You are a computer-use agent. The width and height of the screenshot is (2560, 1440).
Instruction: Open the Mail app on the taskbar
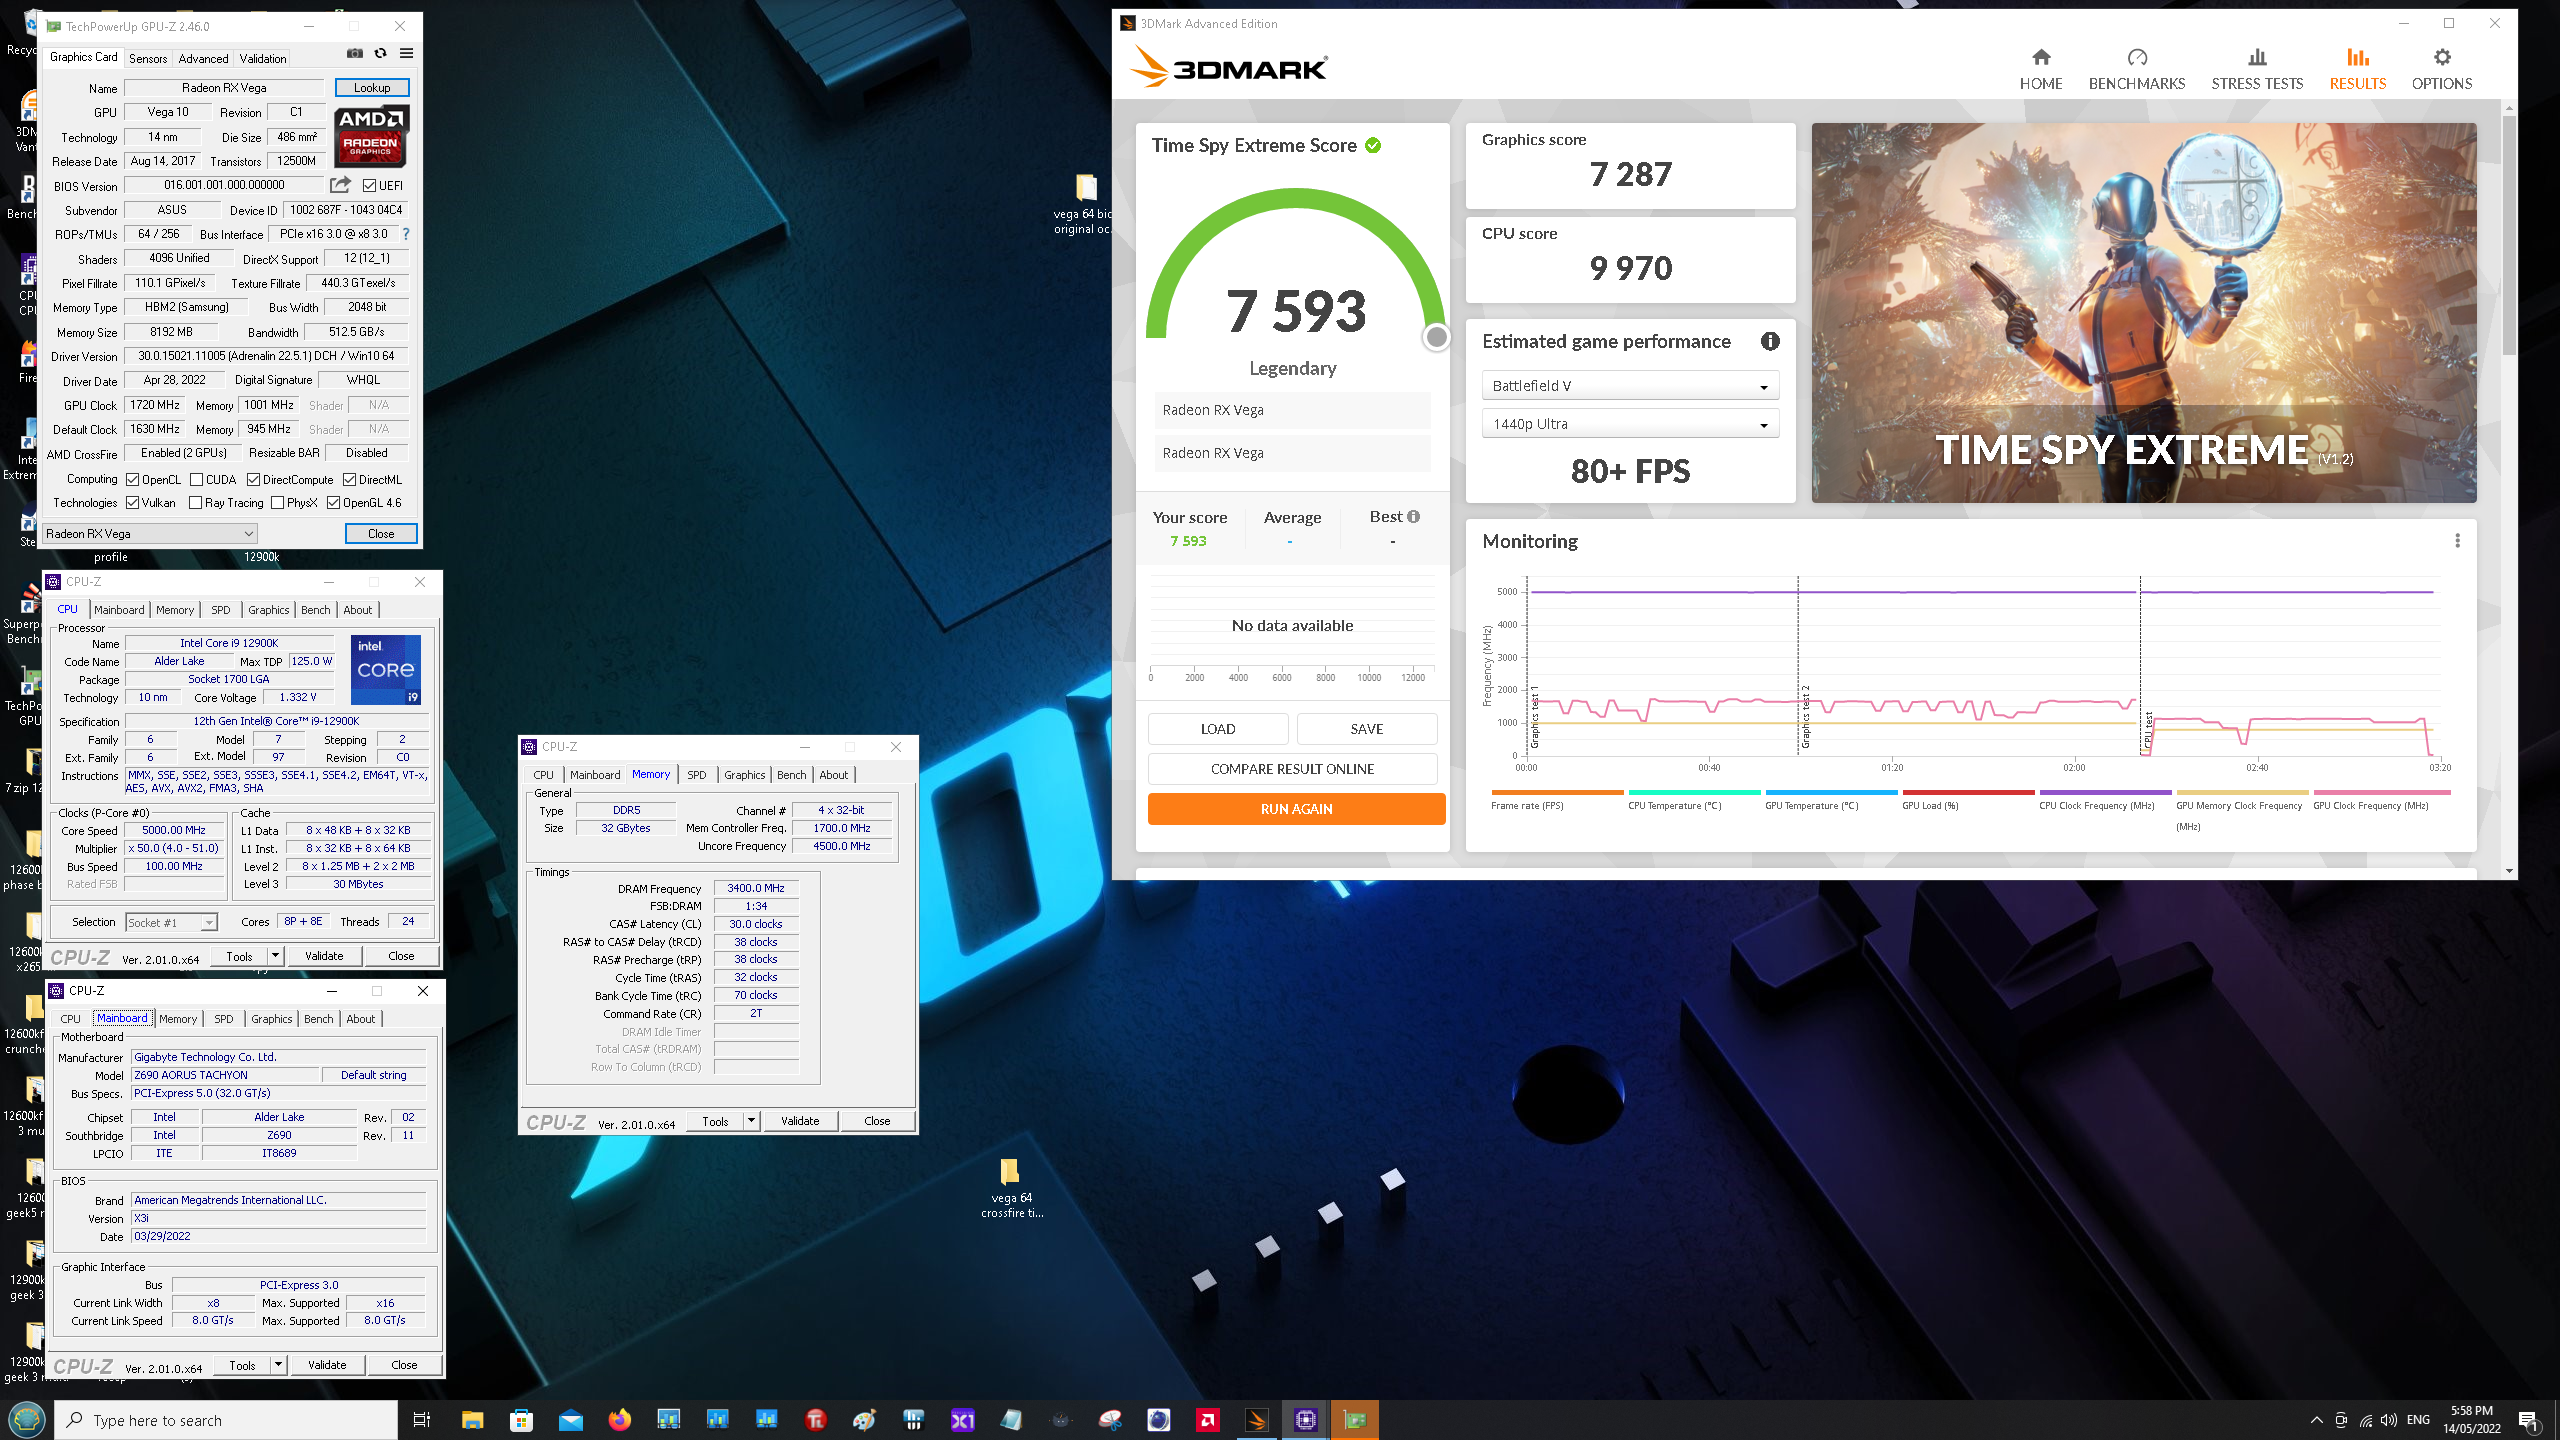570,1420
